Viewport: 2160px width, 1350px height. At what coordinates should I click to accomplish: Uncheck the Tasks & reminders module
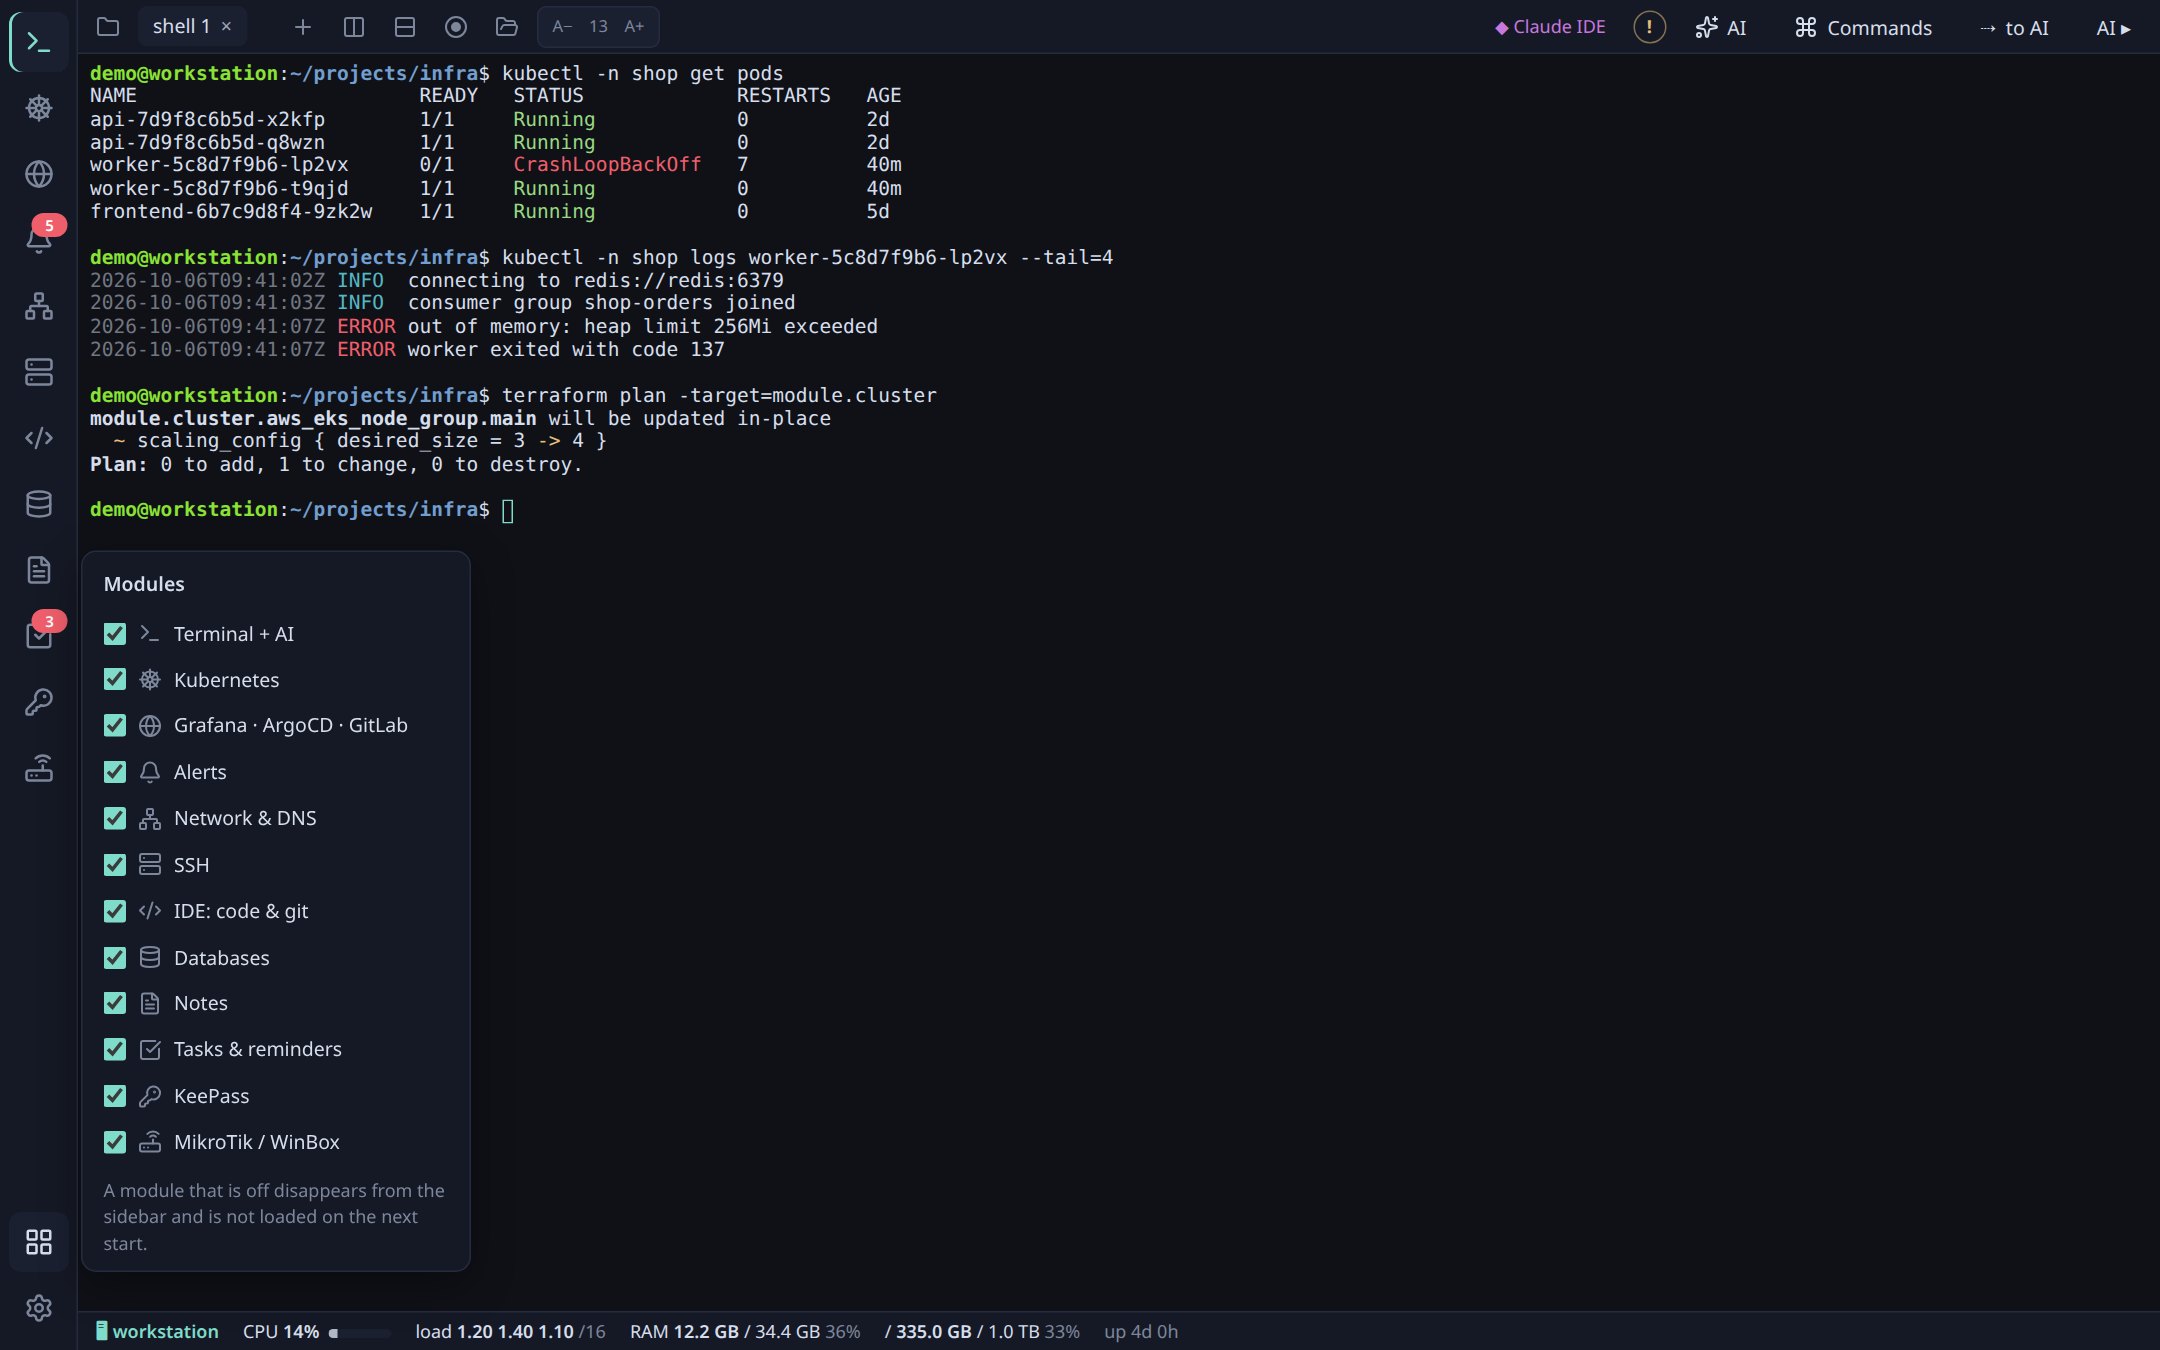pyautogui.click(x=115, y=1049)
